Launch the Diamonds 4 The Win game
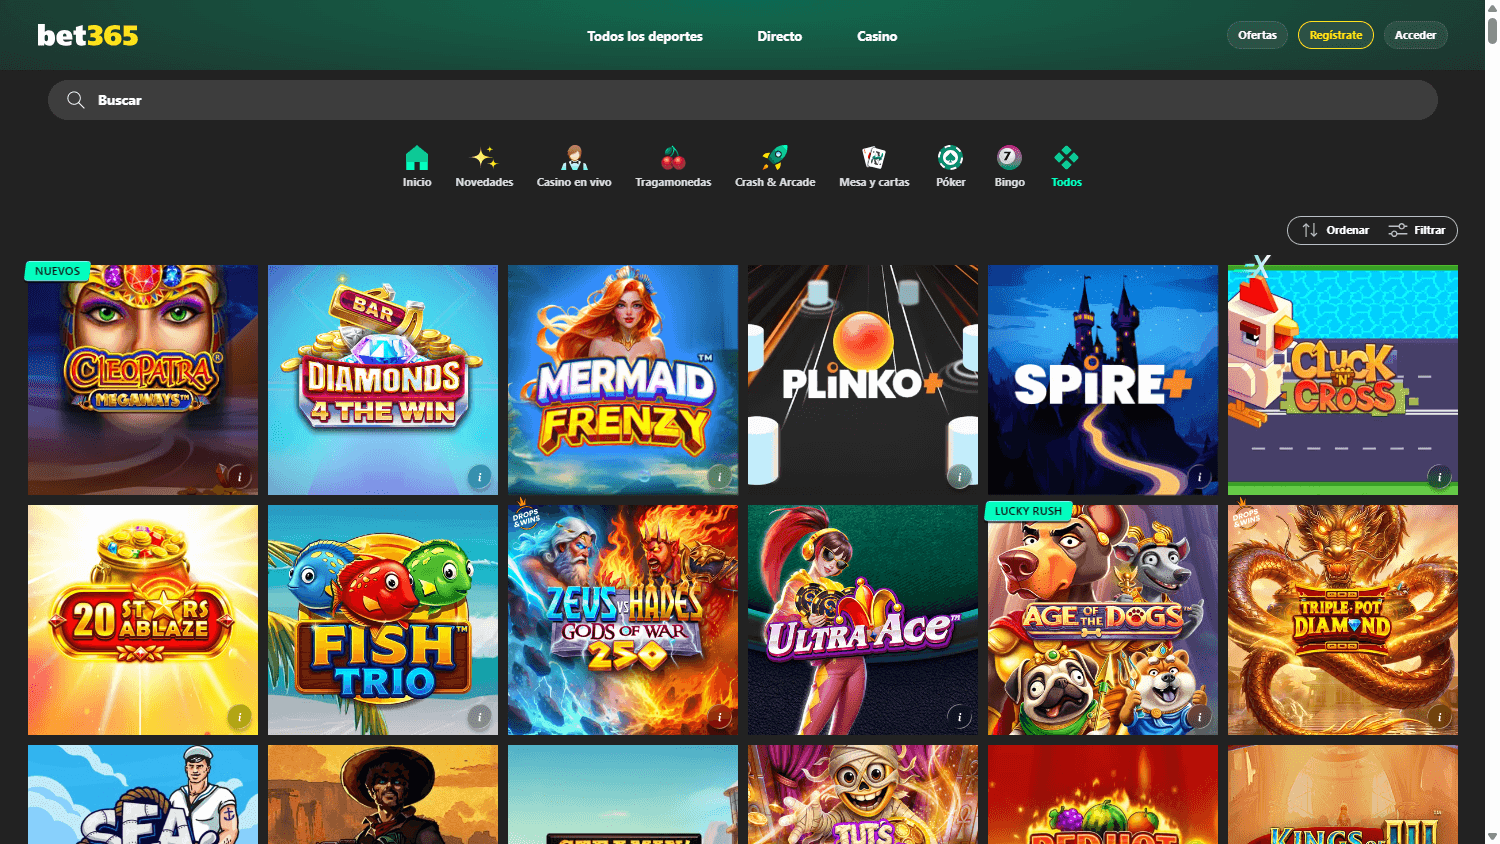This screenshot has height=844, width=1500. (x=383, y=380)
